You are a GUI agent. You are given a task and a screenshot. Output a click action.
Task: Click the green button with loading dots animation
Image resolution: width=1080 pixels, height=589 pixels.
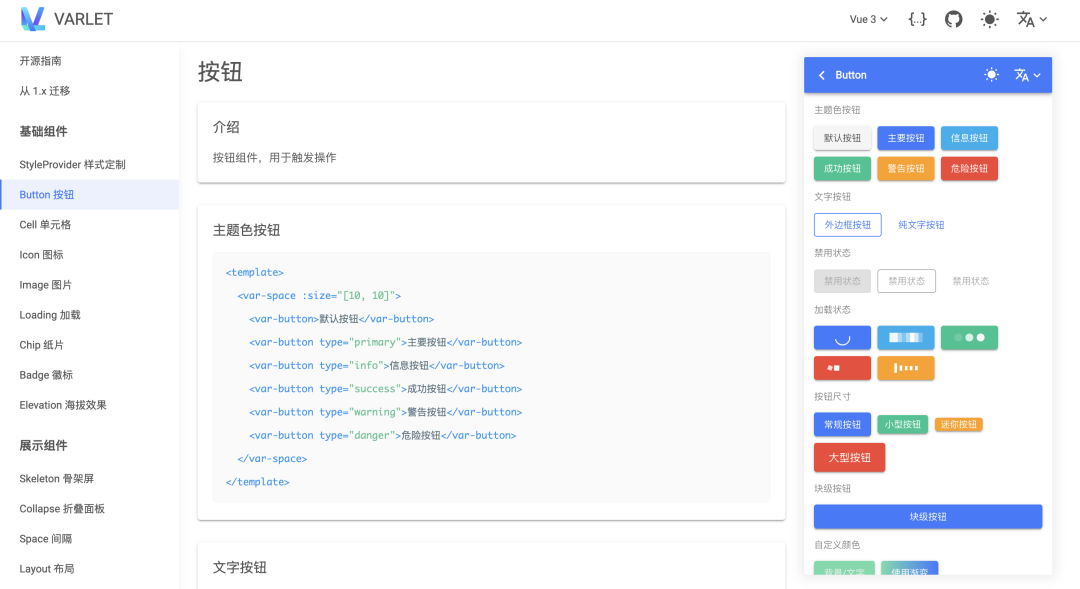[969, 337]
